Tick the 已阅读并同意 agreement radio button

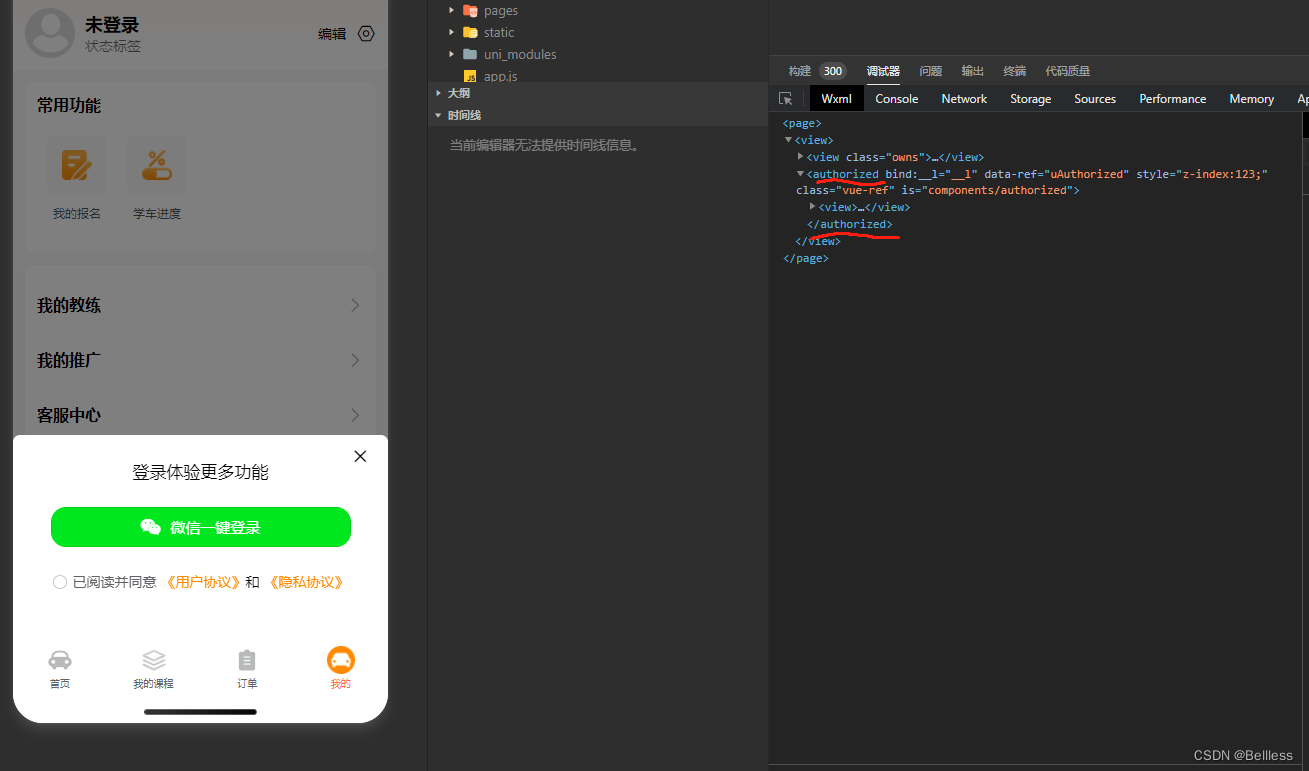tap(60, 582)
